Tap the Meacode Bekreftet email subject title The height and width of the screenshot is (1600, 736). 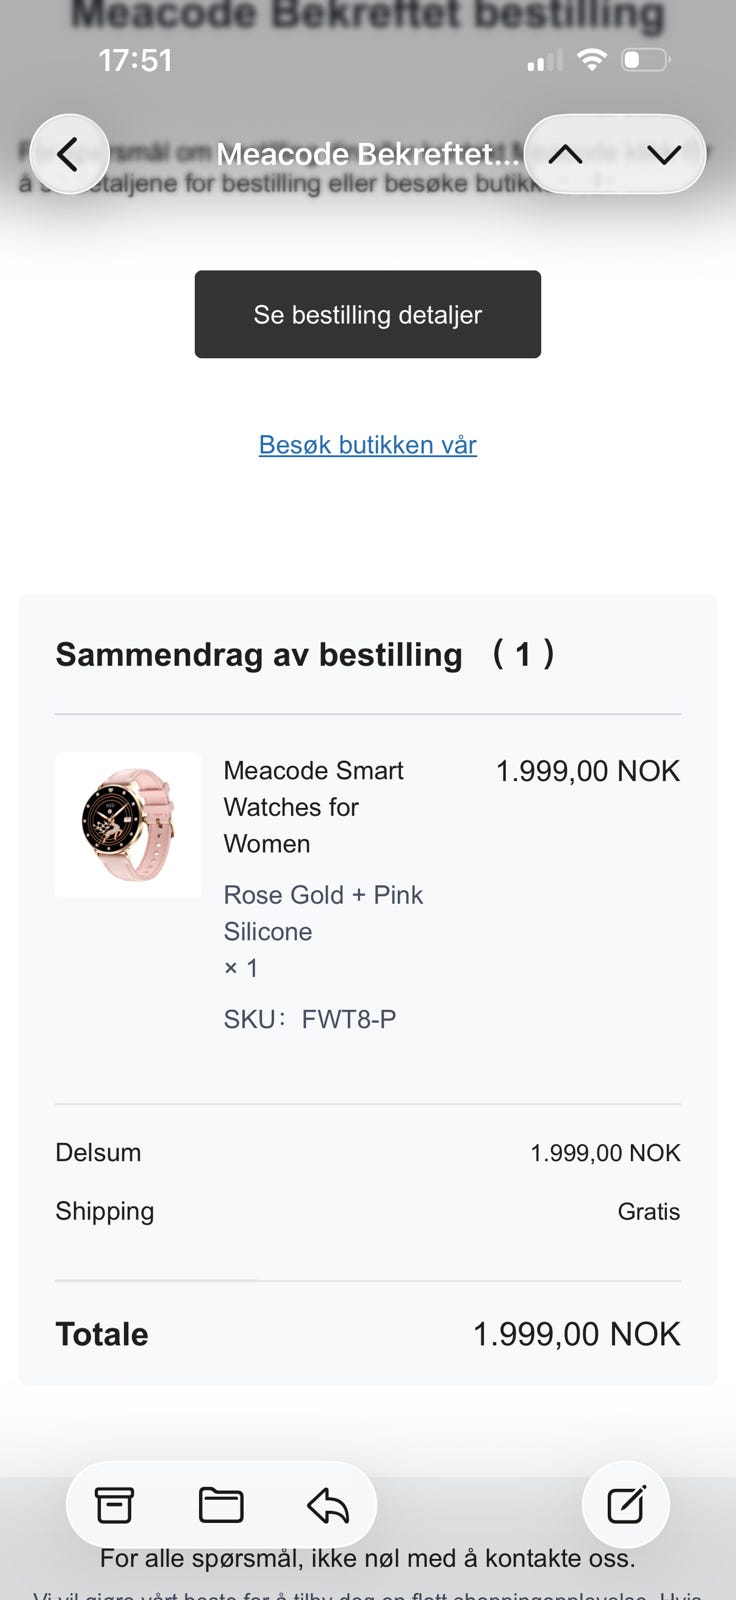point(367,154)
